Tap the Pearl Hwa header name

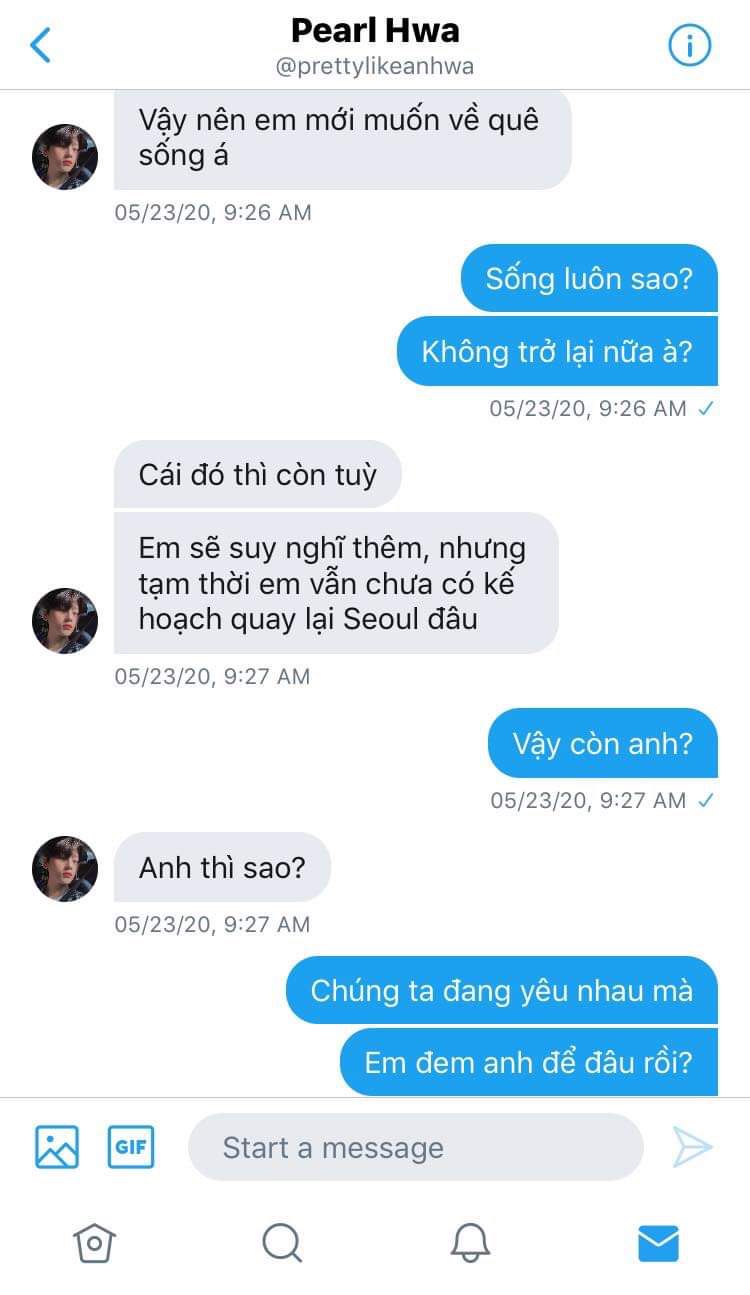coord(375,30)
